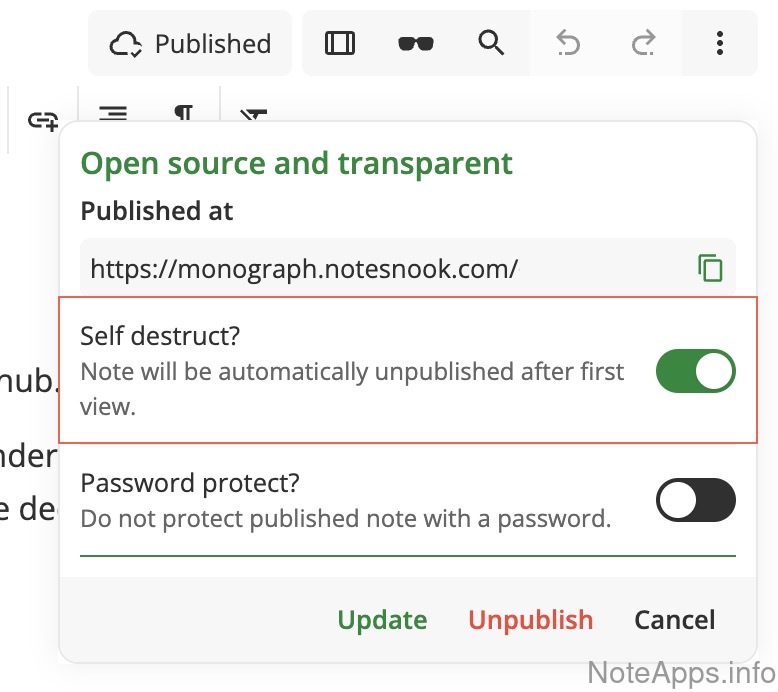The width and height of the screenshot is (778, 692).
Task: Enable reading mode with the sunglasses icon
Action: [415, 43]
